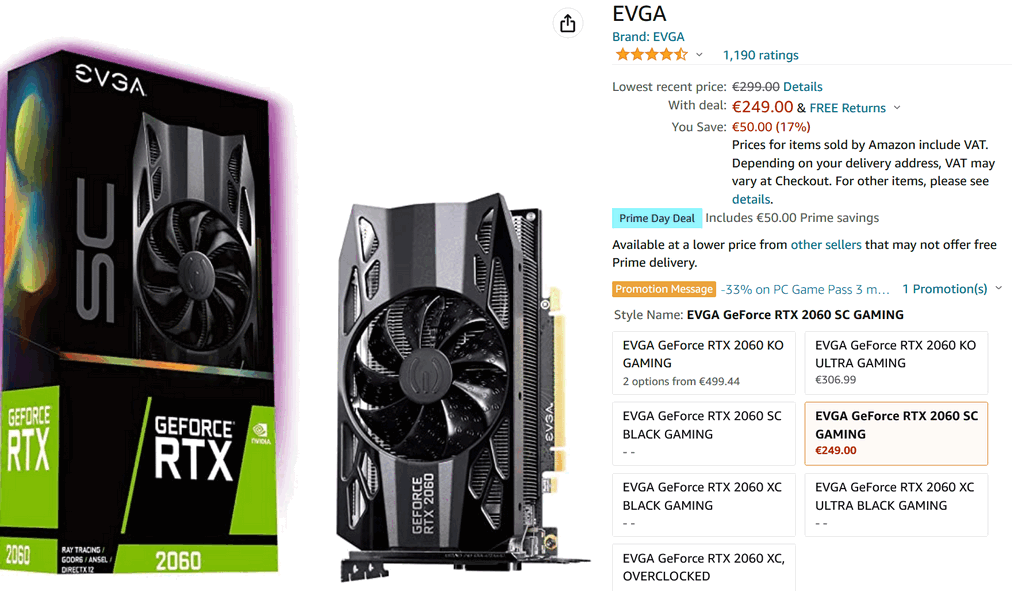The height and width of the screenshot is (591, 1024).
Task: Open the VAT details link
Action: coord(750,199)
